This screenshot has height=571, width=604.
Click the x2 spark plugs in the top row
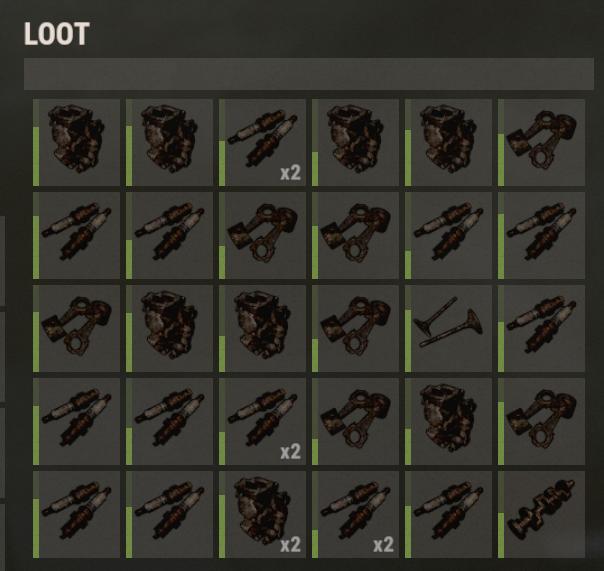click(262, 143)
